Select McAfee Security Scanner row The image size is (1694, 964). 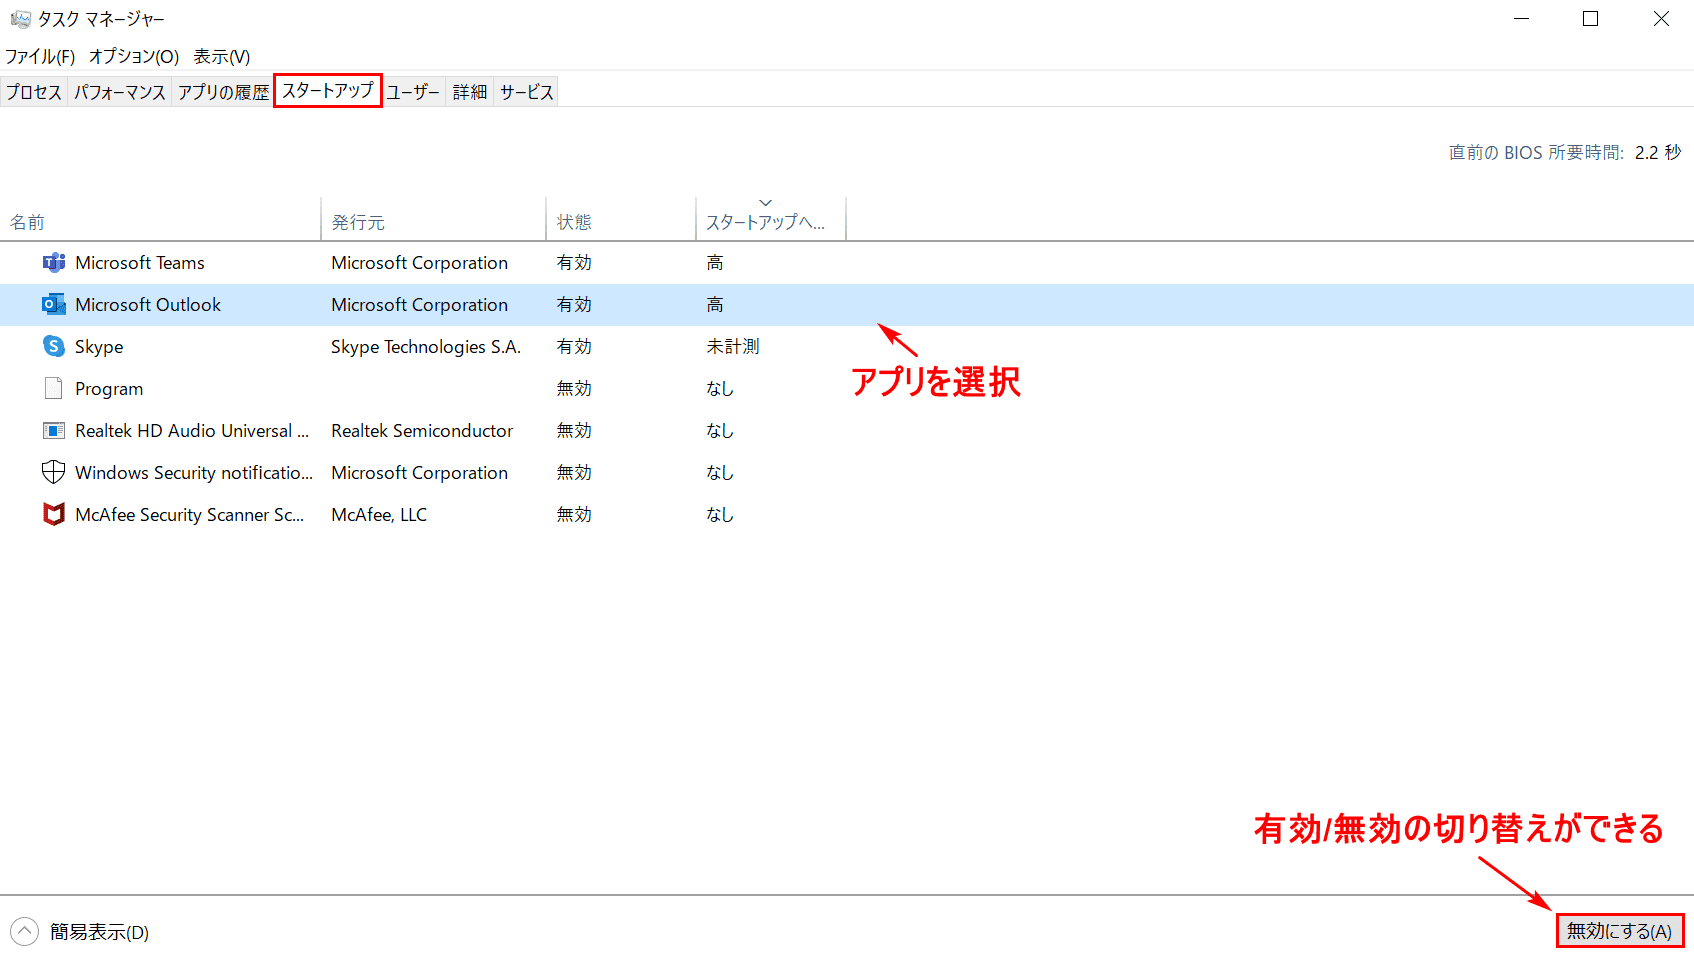tap(847, 515)
